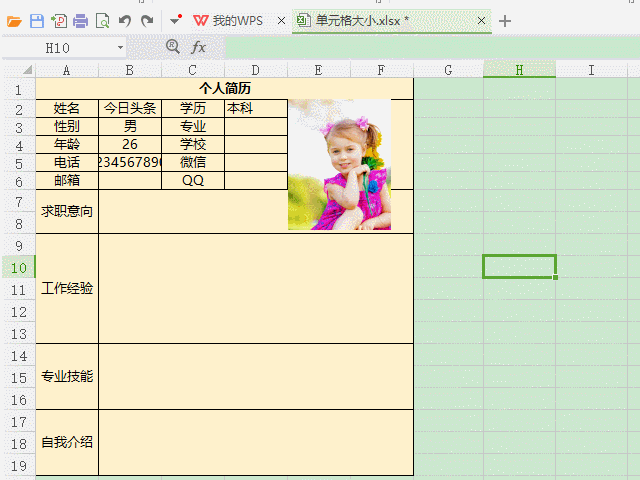Click the Save disk icon
This screenshot has height=480, width=640.
tap(37, 21)
